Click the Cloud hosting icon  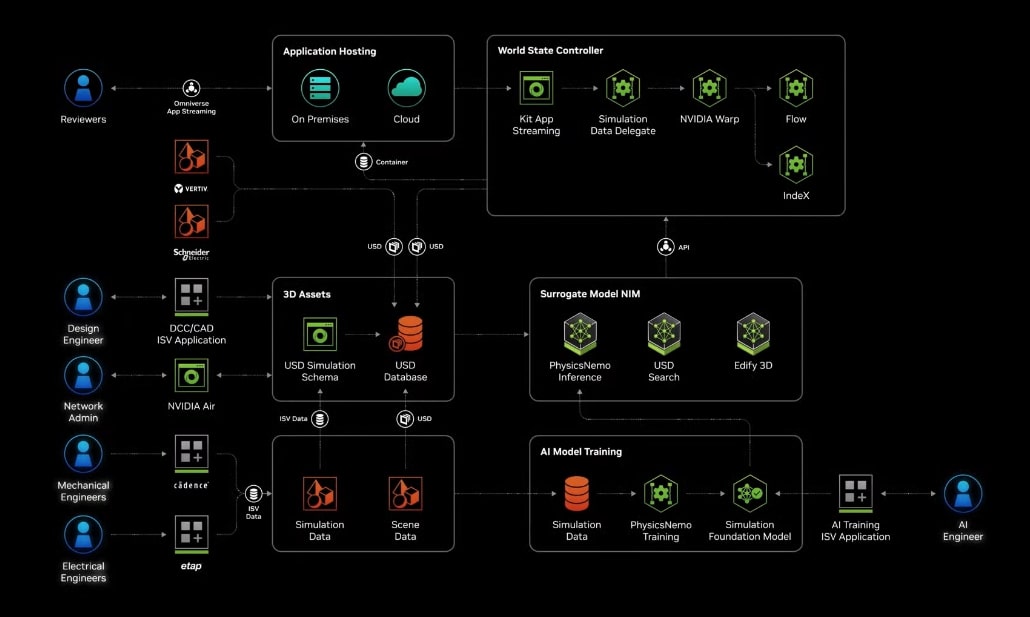(x=406, y=88)
